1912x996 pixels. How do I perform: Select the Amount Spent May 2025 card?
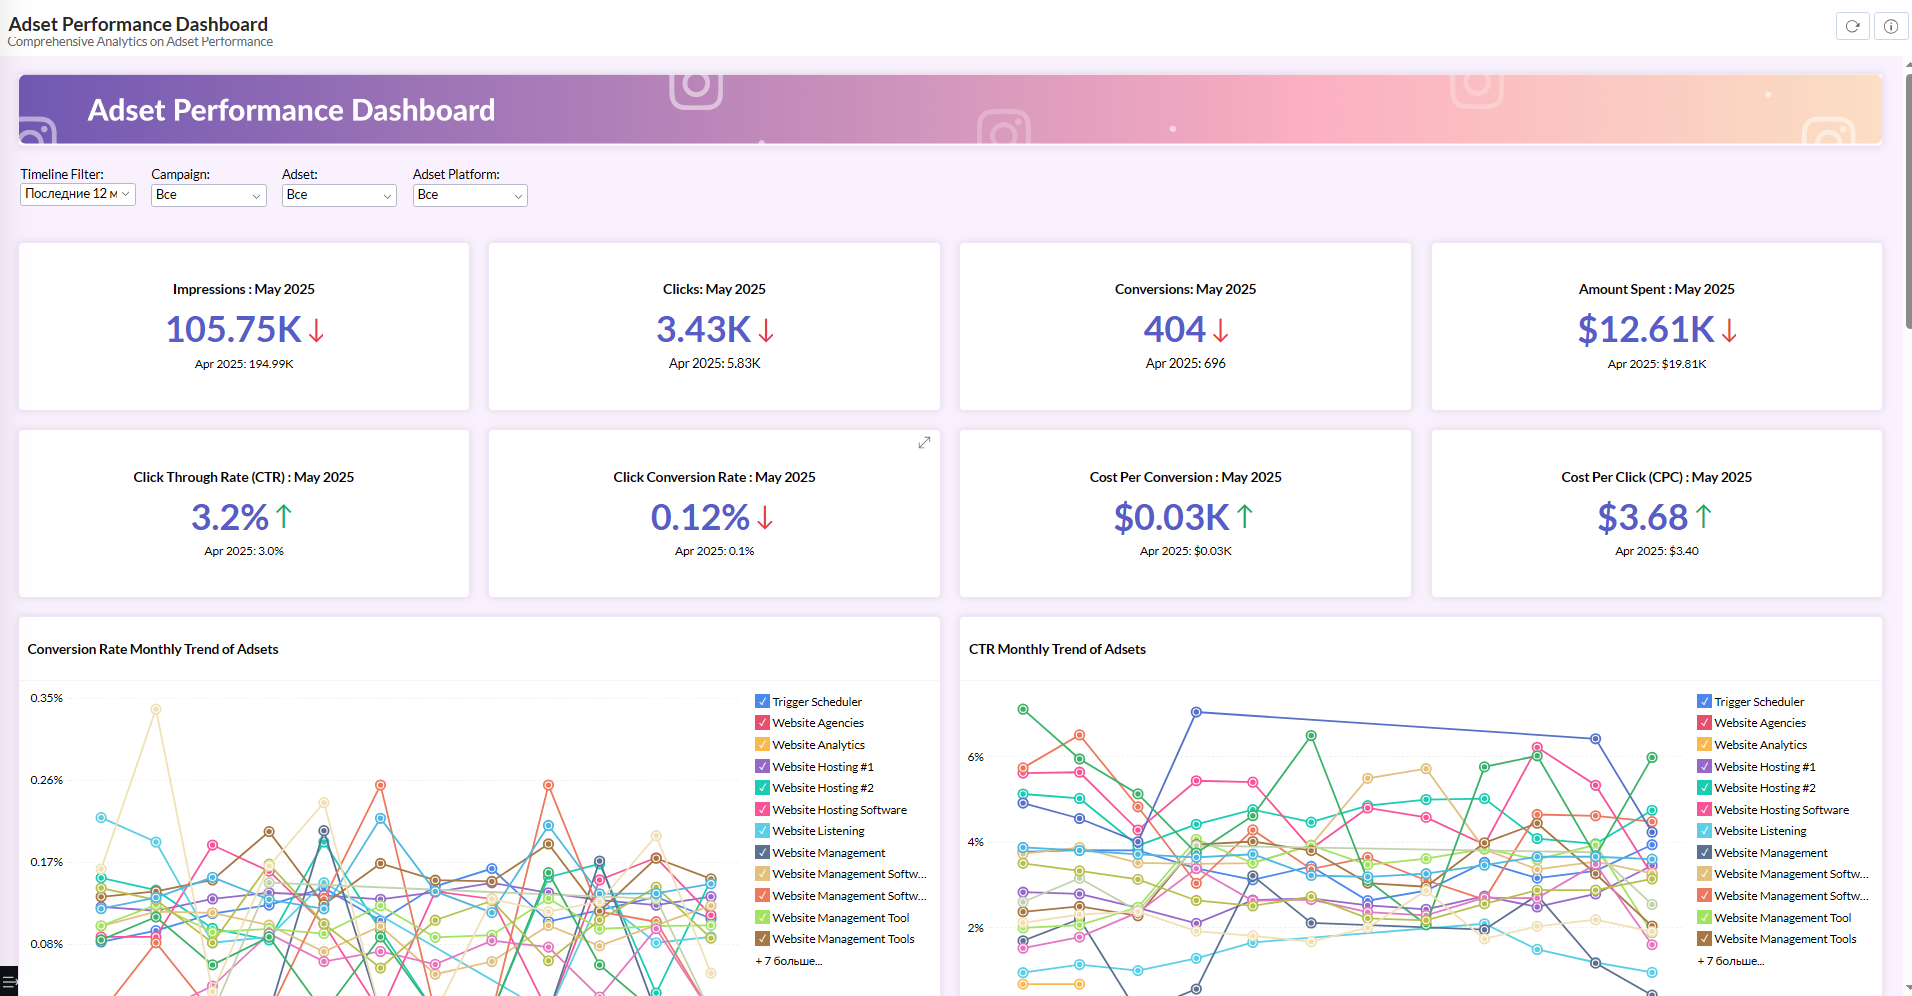[1656, 327]
